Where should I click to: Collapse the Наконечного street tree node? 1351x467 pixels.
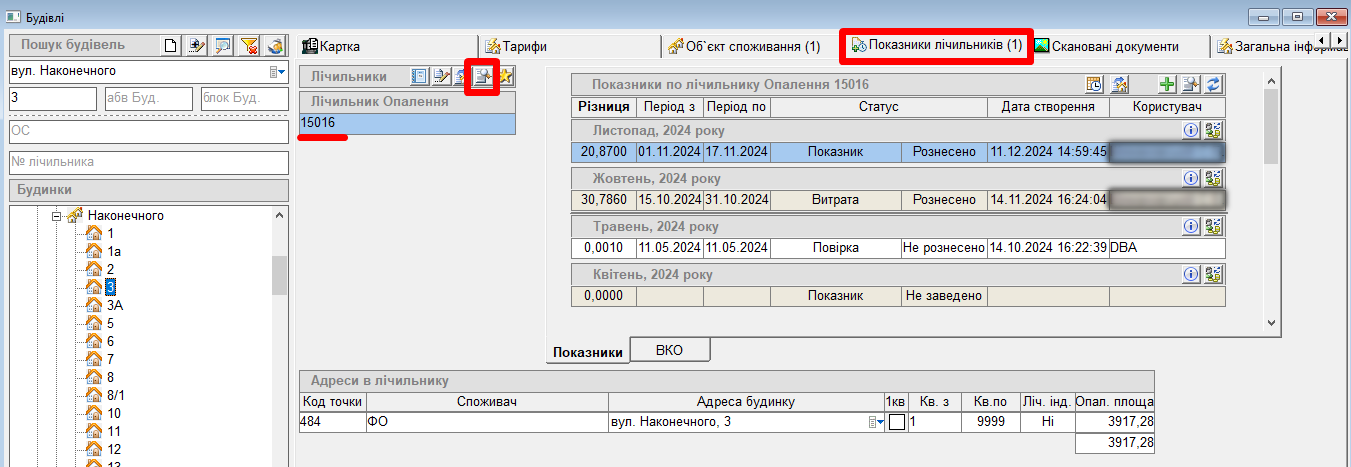pyautogui.click(x=58, y=215)
